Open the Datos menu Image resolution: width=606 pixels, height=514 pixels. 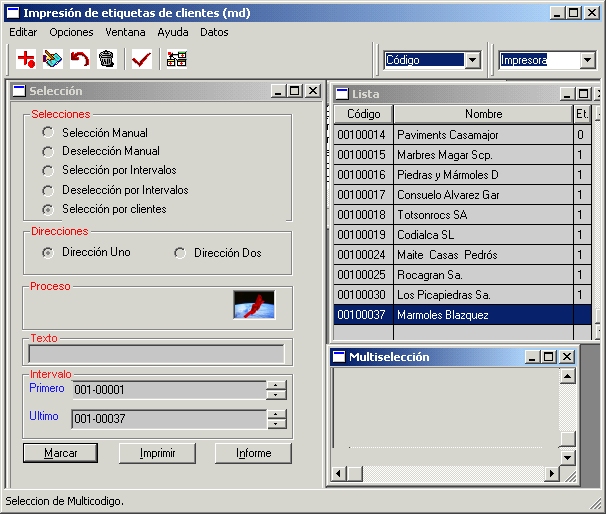(214, 32)
